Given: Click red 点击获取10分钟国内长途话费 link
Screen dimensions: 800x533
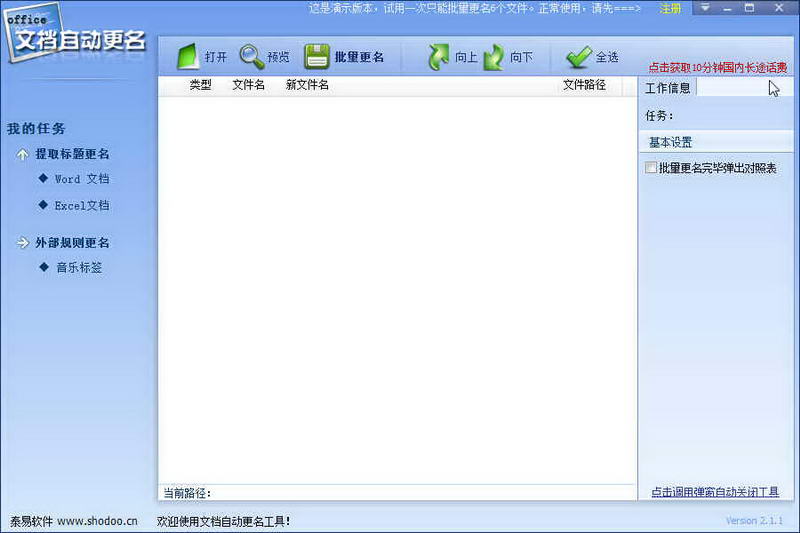Looking at the screenshot, I should point(717,67).
